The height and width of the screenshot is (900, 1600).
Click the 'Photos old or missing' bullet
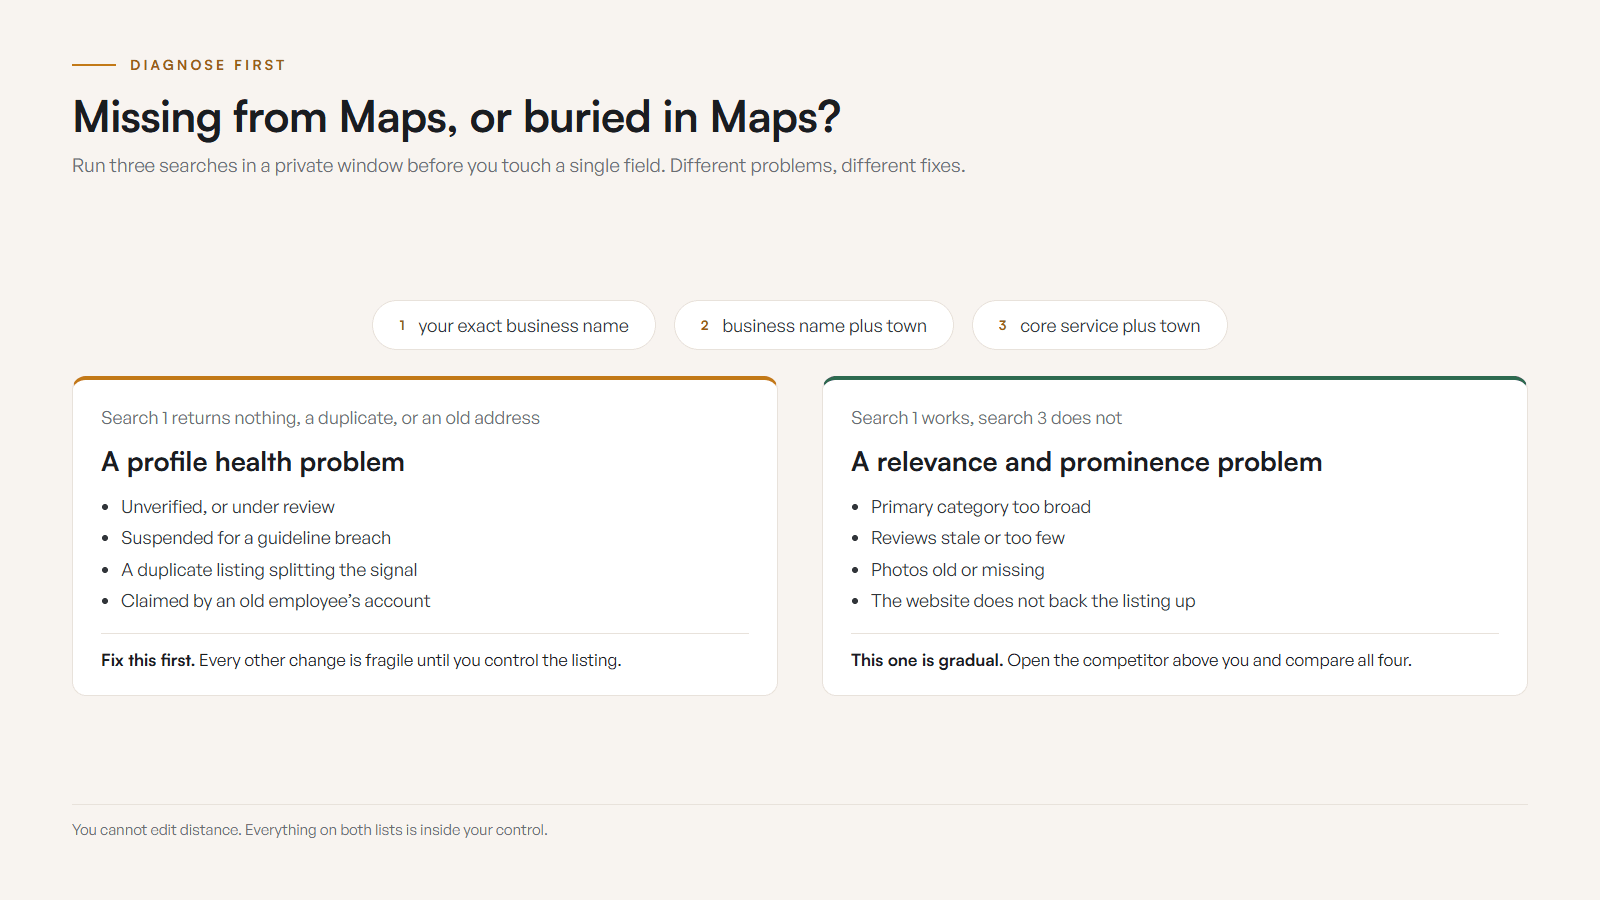pos(958,570)
